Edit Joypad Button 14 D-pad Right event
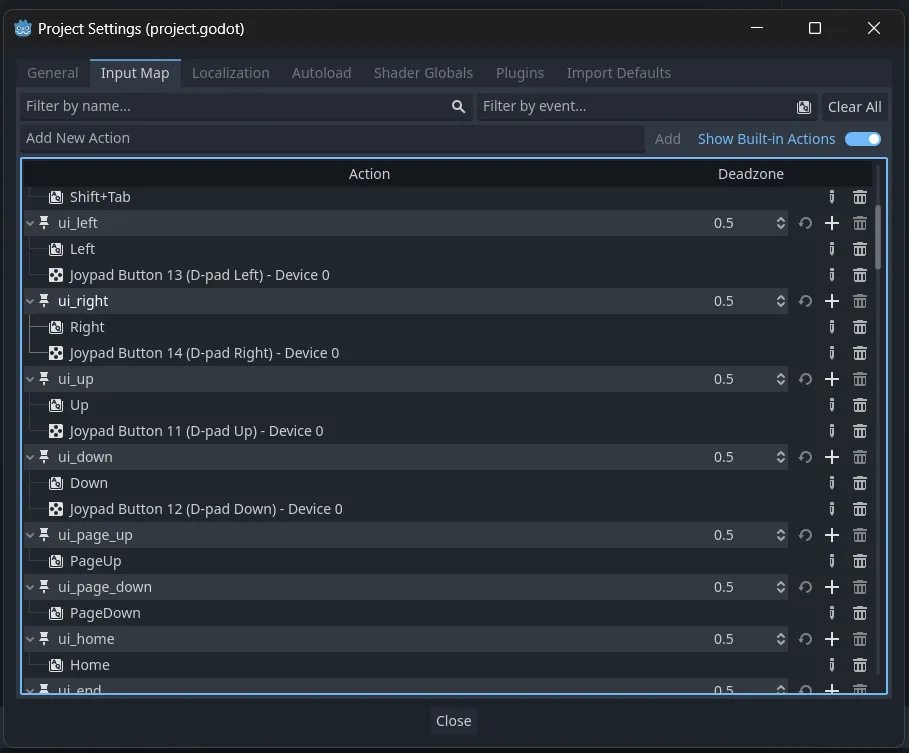Viewport: 909px width, 753px height. 832,353
